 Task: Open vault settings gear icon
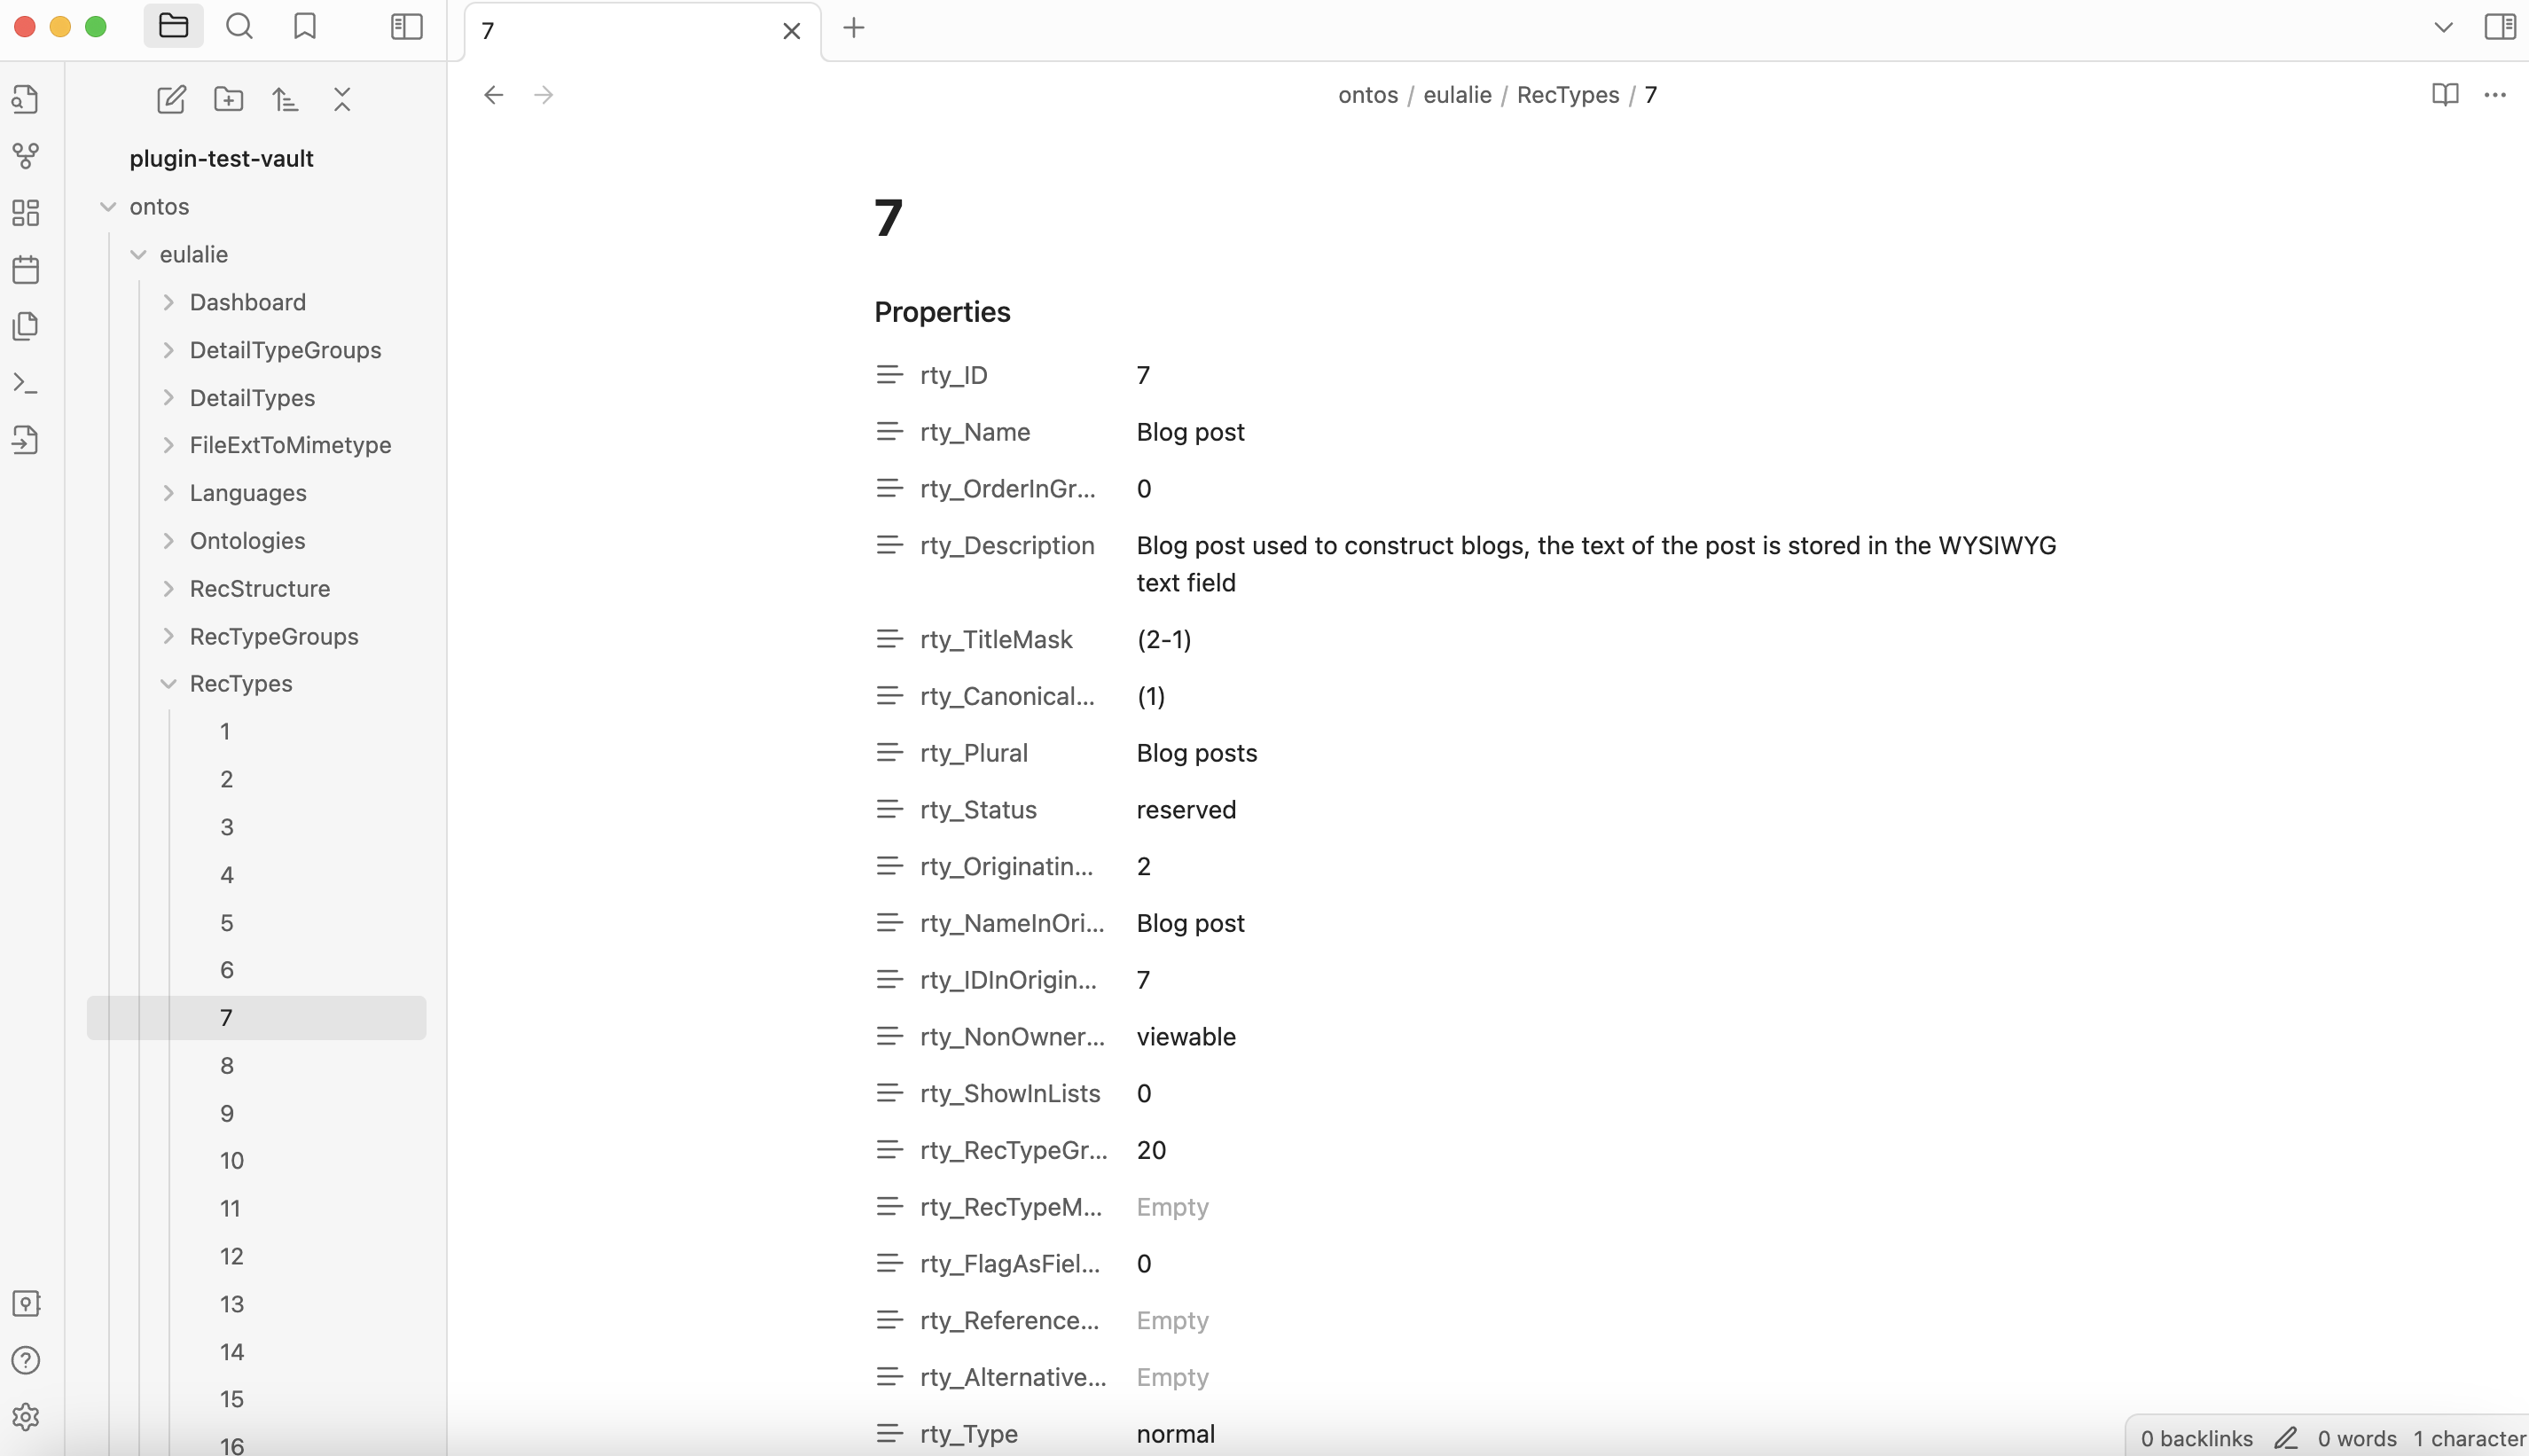26,1416
